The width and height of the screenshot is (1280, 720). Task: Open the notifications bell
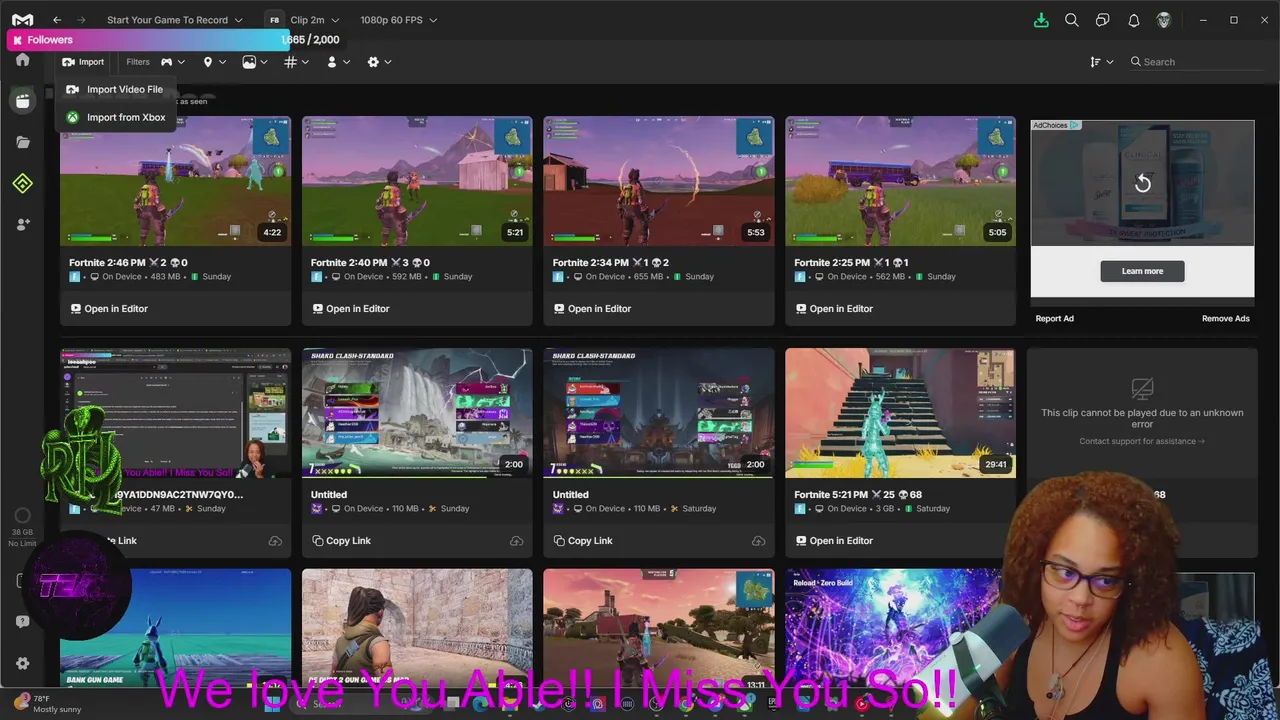pyautogui.click(x=1133, y=20)
